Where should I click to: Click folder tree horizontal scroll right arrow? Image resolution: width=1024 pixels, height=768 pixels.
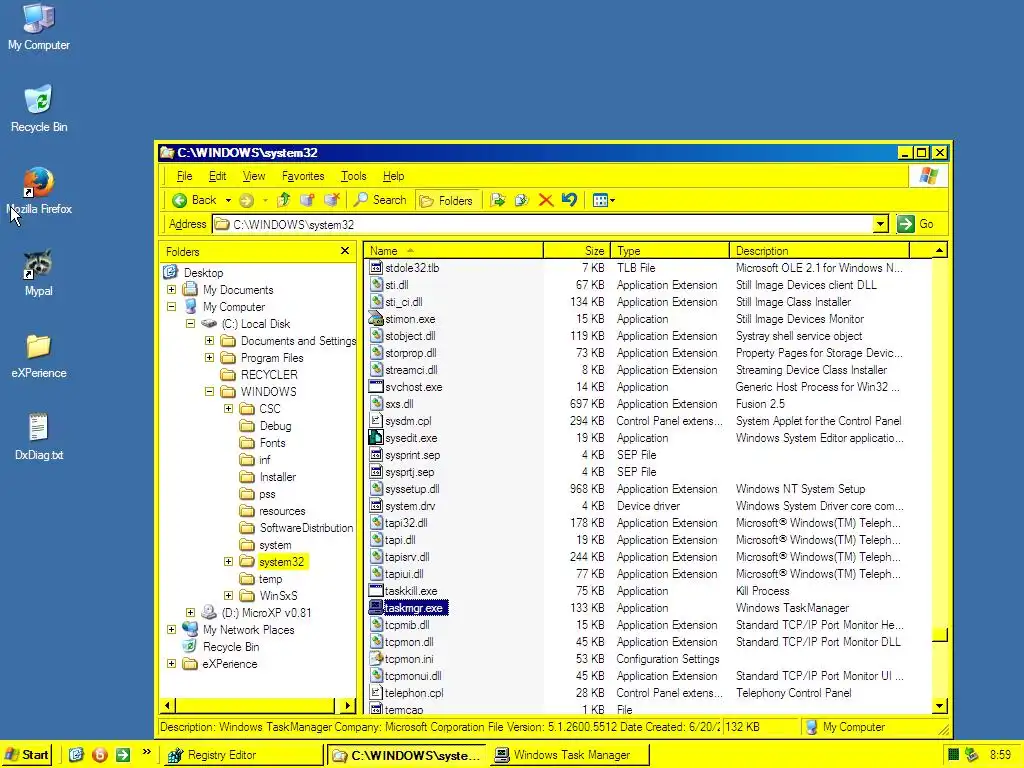[347, 705]
